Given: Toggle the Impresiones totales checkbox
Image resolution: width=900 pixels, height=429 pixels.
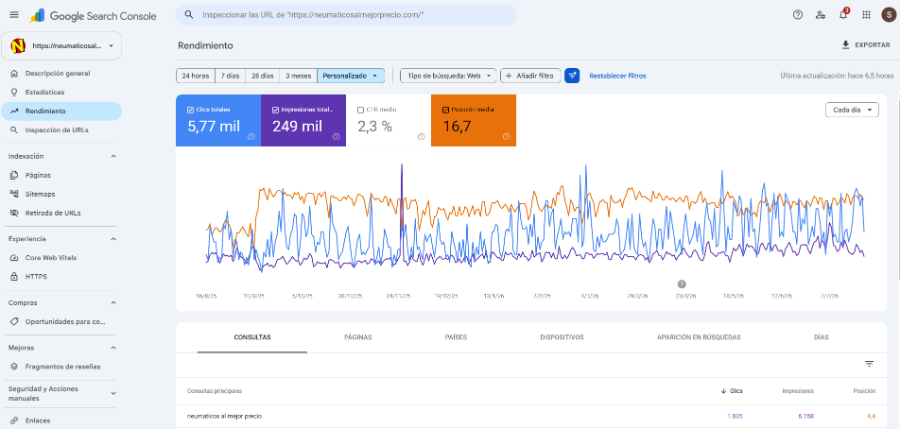Looking at the screenshot, I should [x=276, y=109].
